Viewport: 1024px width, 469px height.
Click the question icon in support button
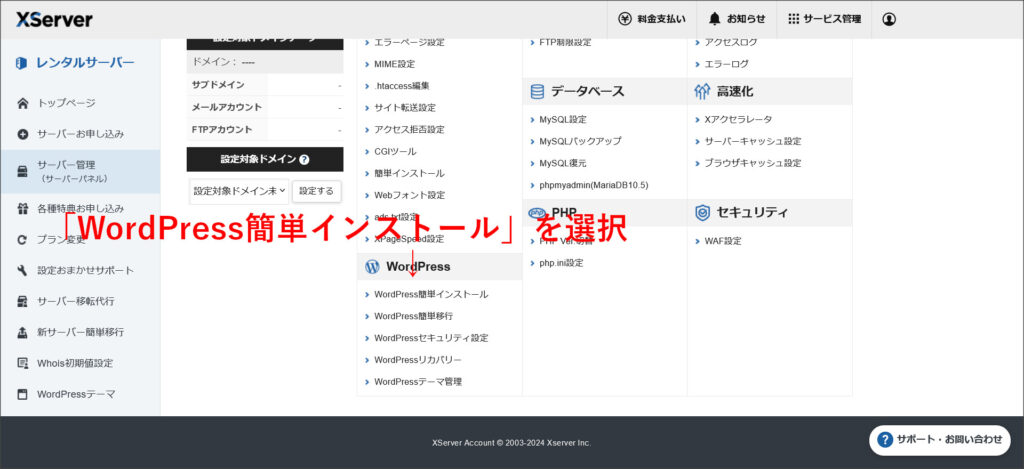(x=885, y=440)
